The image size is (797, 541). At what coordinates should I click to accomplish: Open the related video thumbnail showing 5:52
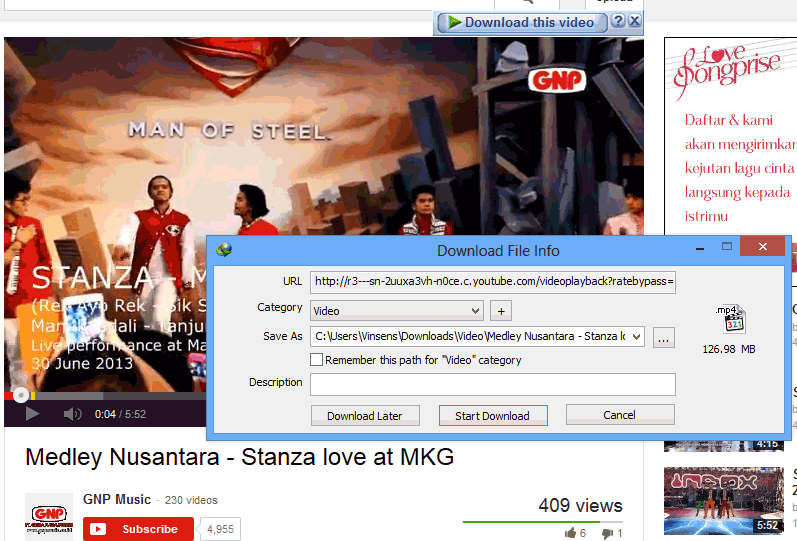pos(724,501)
